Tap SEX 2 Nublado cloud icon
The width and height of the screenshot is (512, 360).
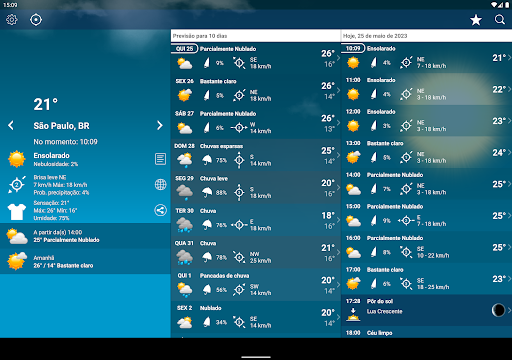coord(184,322)
